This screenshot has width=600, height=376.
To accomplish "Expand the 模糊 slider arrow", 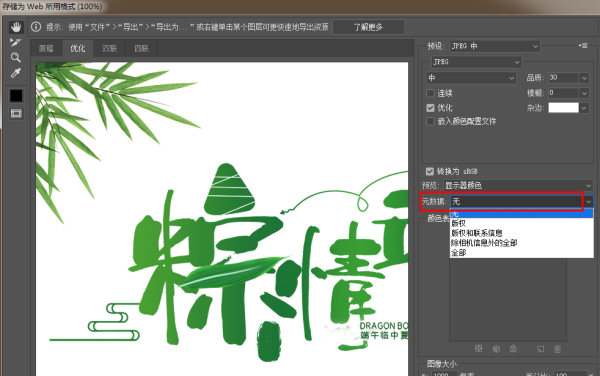I will (584, 93).
